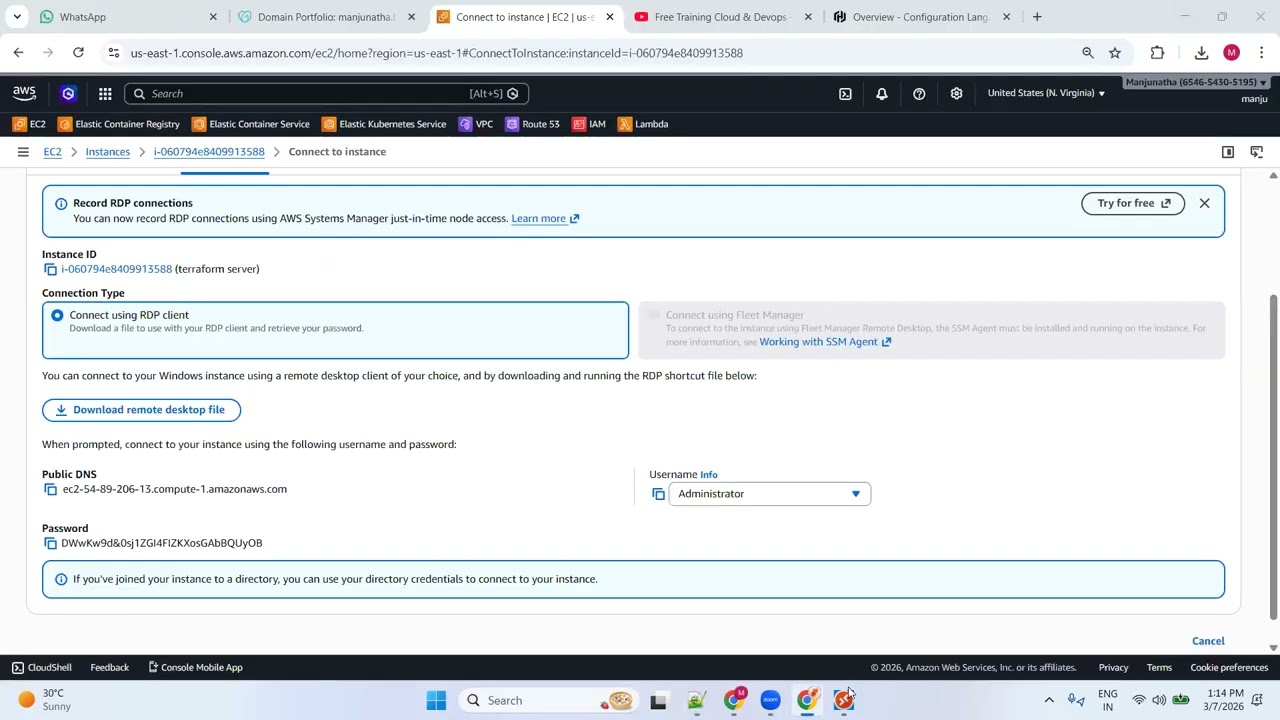Open Elastic Container Registry shortcut
This screenshot has width=1280, height=720.
(x=119, y=124)
